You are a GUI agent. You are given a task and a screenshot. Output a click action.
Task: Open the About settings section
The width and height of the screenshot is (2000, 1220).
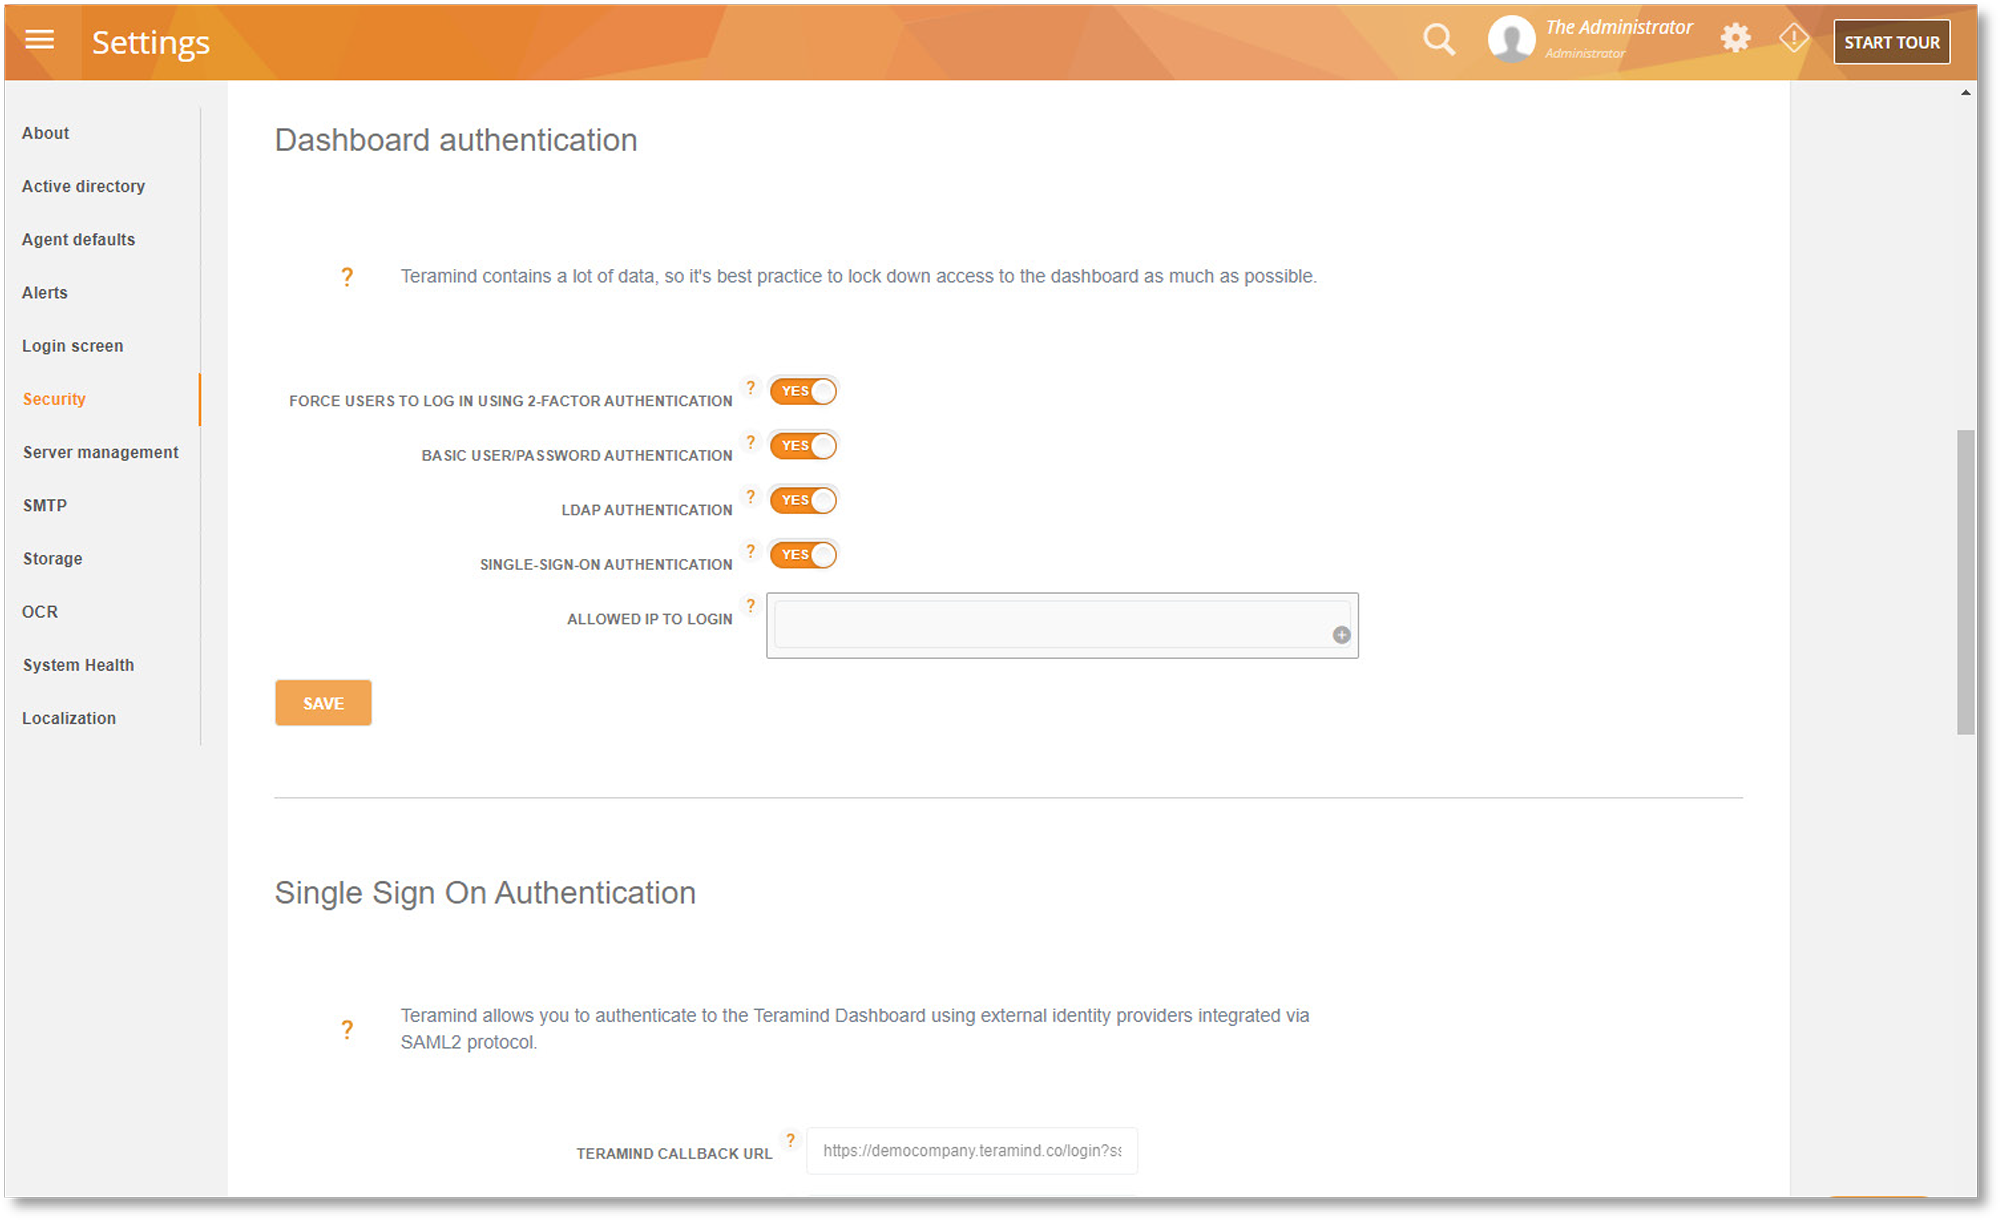[46, 133]
